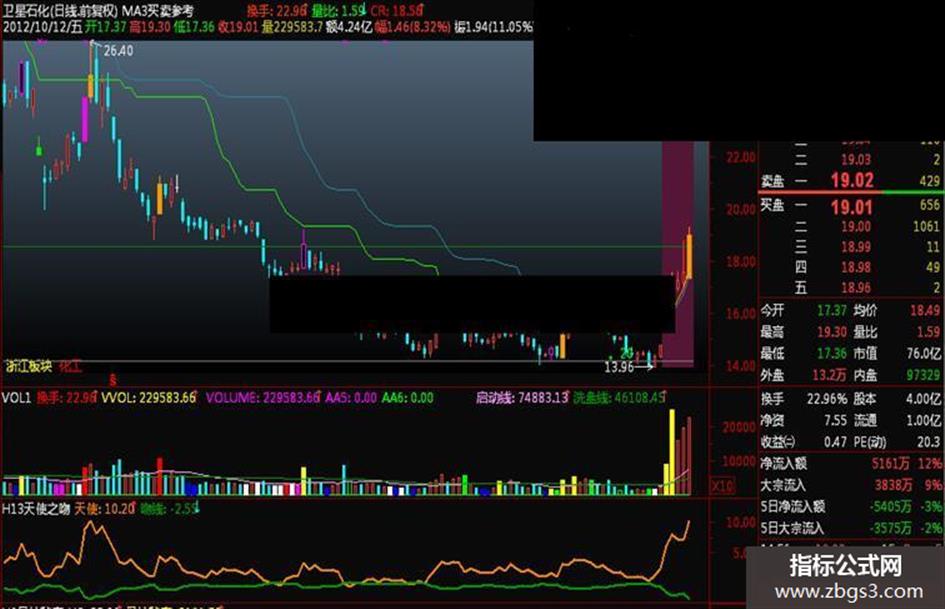
Task: Click the VVOL: 229583.66 value
Action: 149,398
